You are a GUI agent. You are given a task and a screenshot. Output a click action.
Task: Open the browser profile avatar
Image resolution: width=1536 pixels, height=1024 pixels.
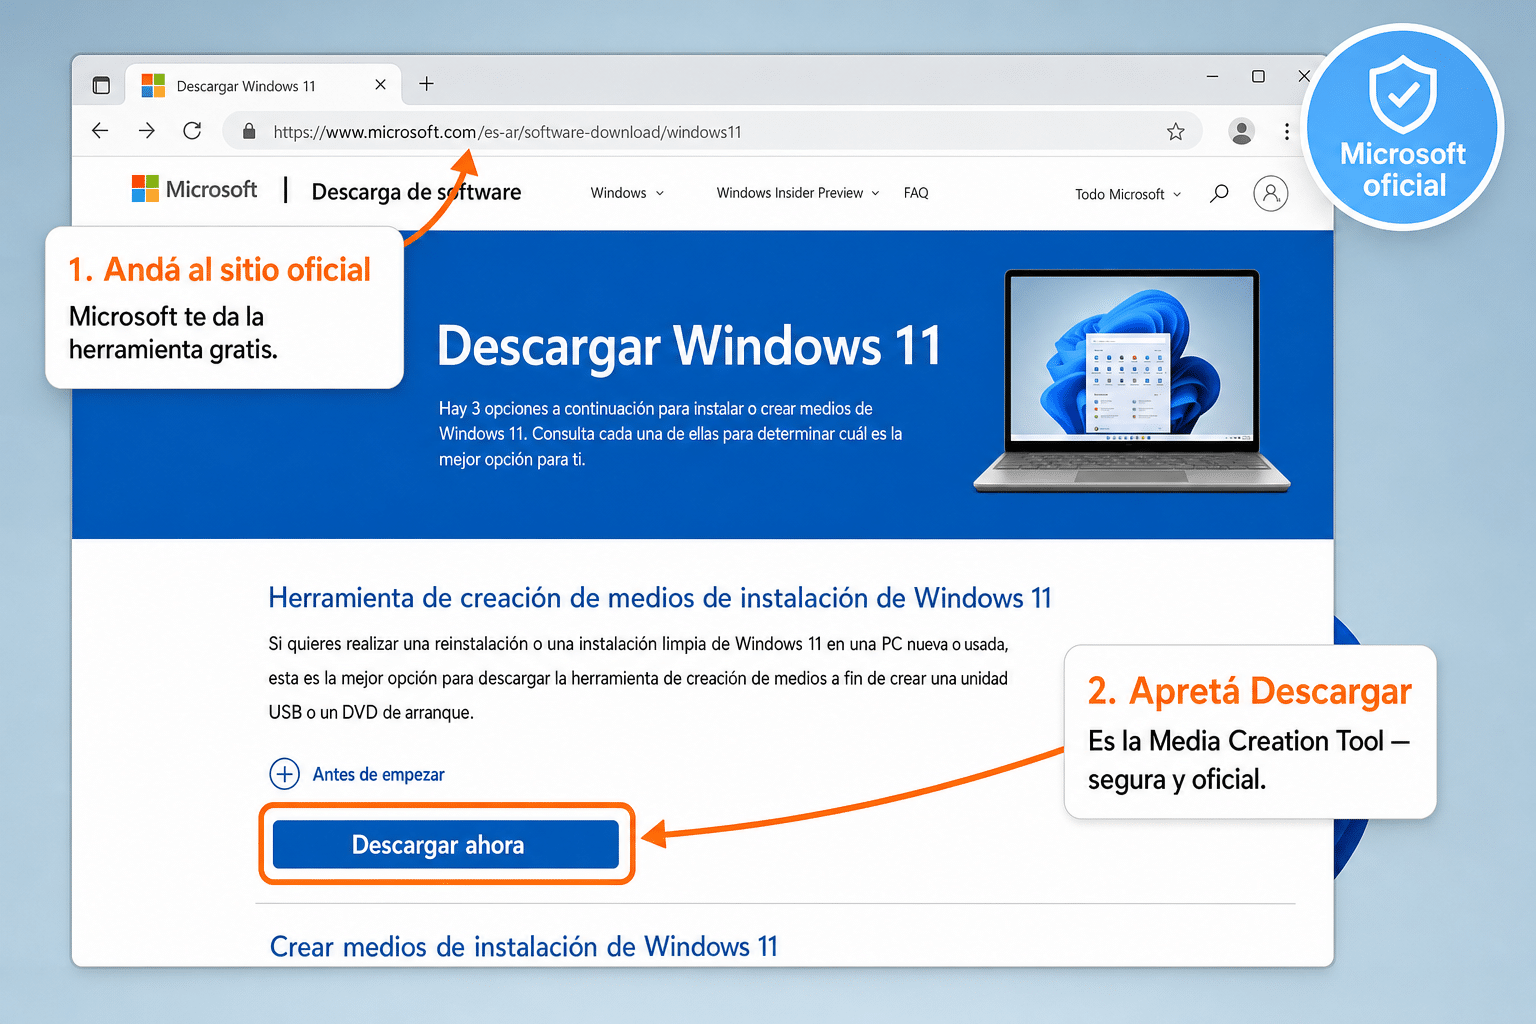[1241, 132]
